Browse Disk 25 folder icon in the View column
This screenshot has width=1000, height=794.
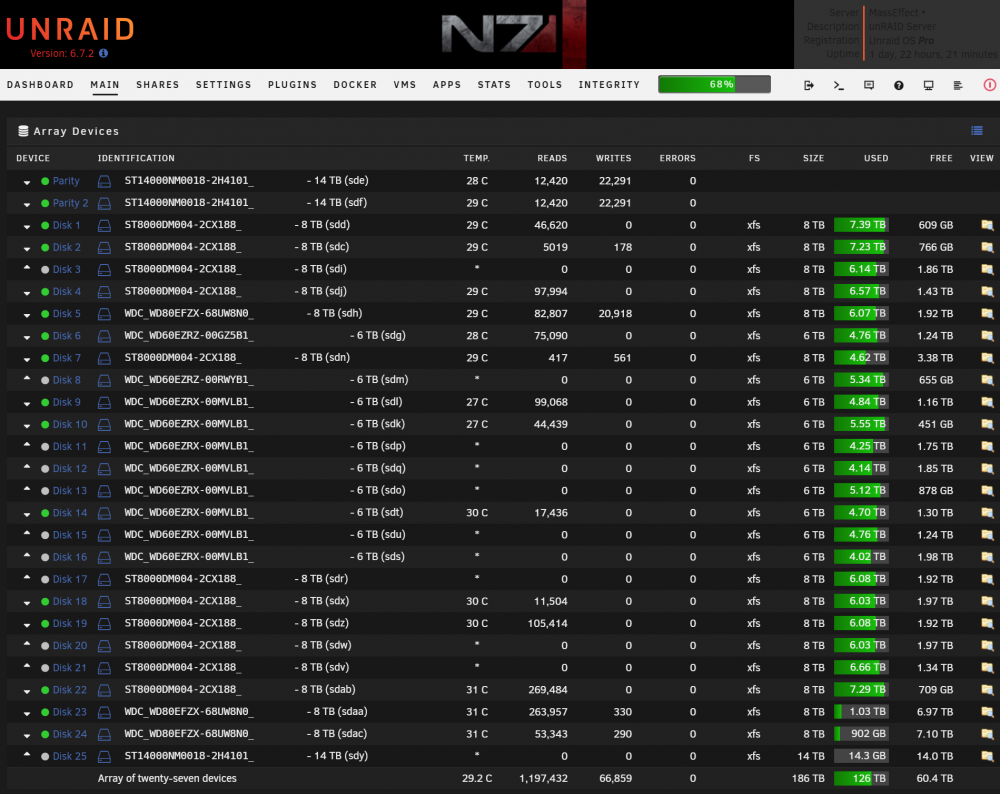987,756
